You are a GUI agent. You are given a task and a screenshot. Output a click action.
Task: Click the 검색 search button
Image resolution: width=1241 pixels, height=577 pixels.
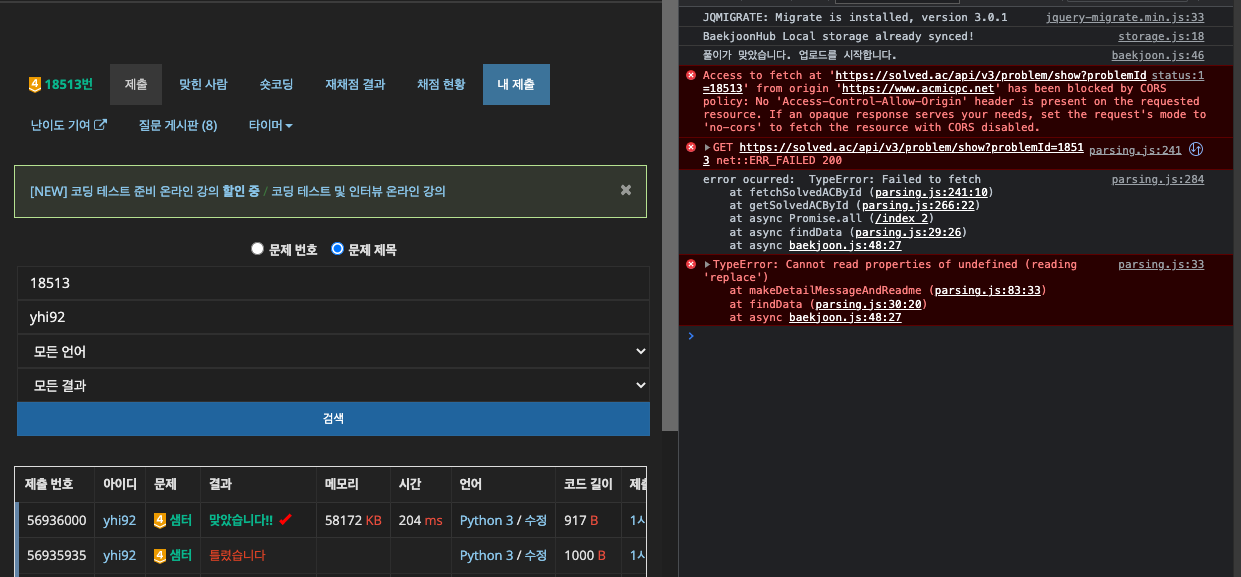333,419
